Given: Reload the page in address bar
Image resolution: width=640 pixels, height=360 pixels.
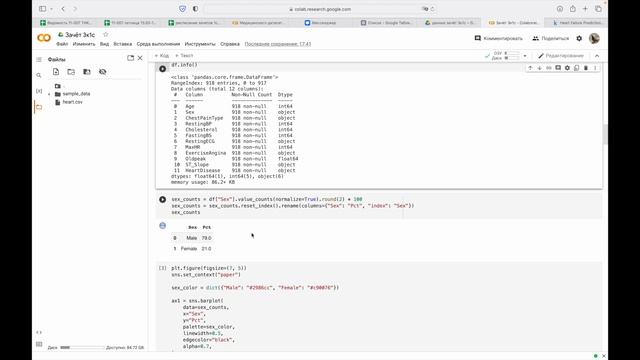Looking at the screenshot, I should coord(432,9).
